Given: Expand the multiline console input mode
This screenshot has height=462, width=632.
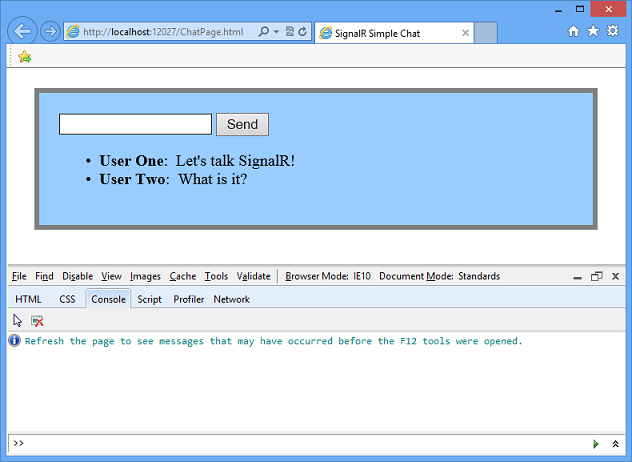Looking at the screenshot, I should 615,443.
